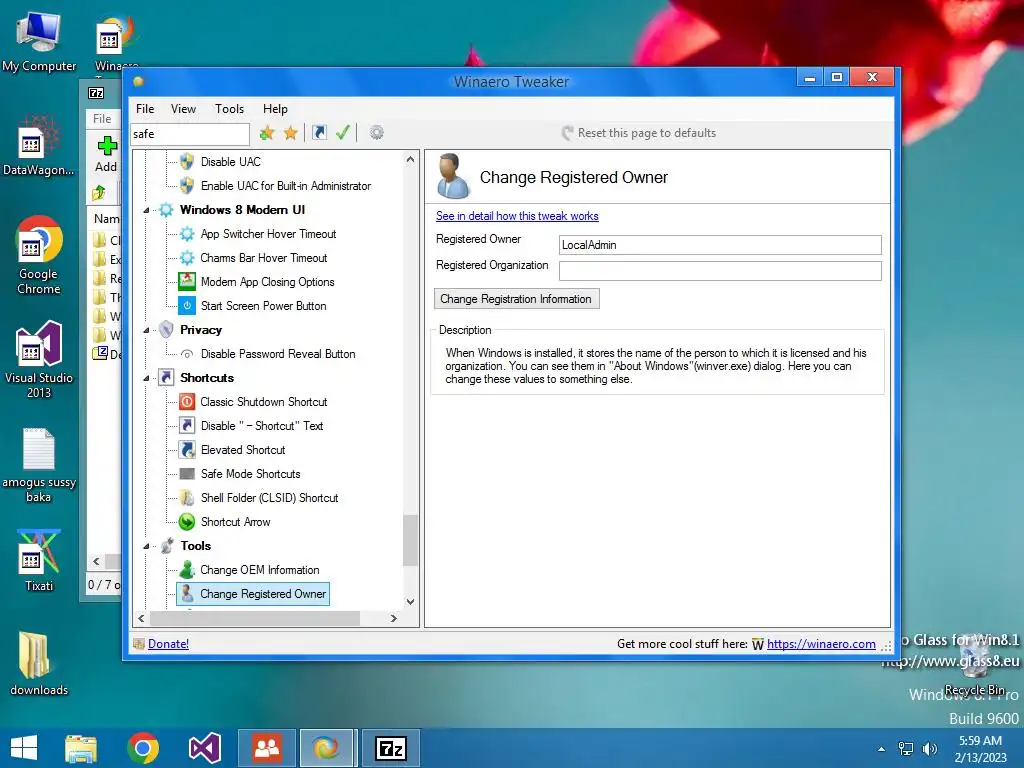The width and height of the screenshot is (1024, 768).
Task: Open the Help menu
Action: tap(275, 109)
